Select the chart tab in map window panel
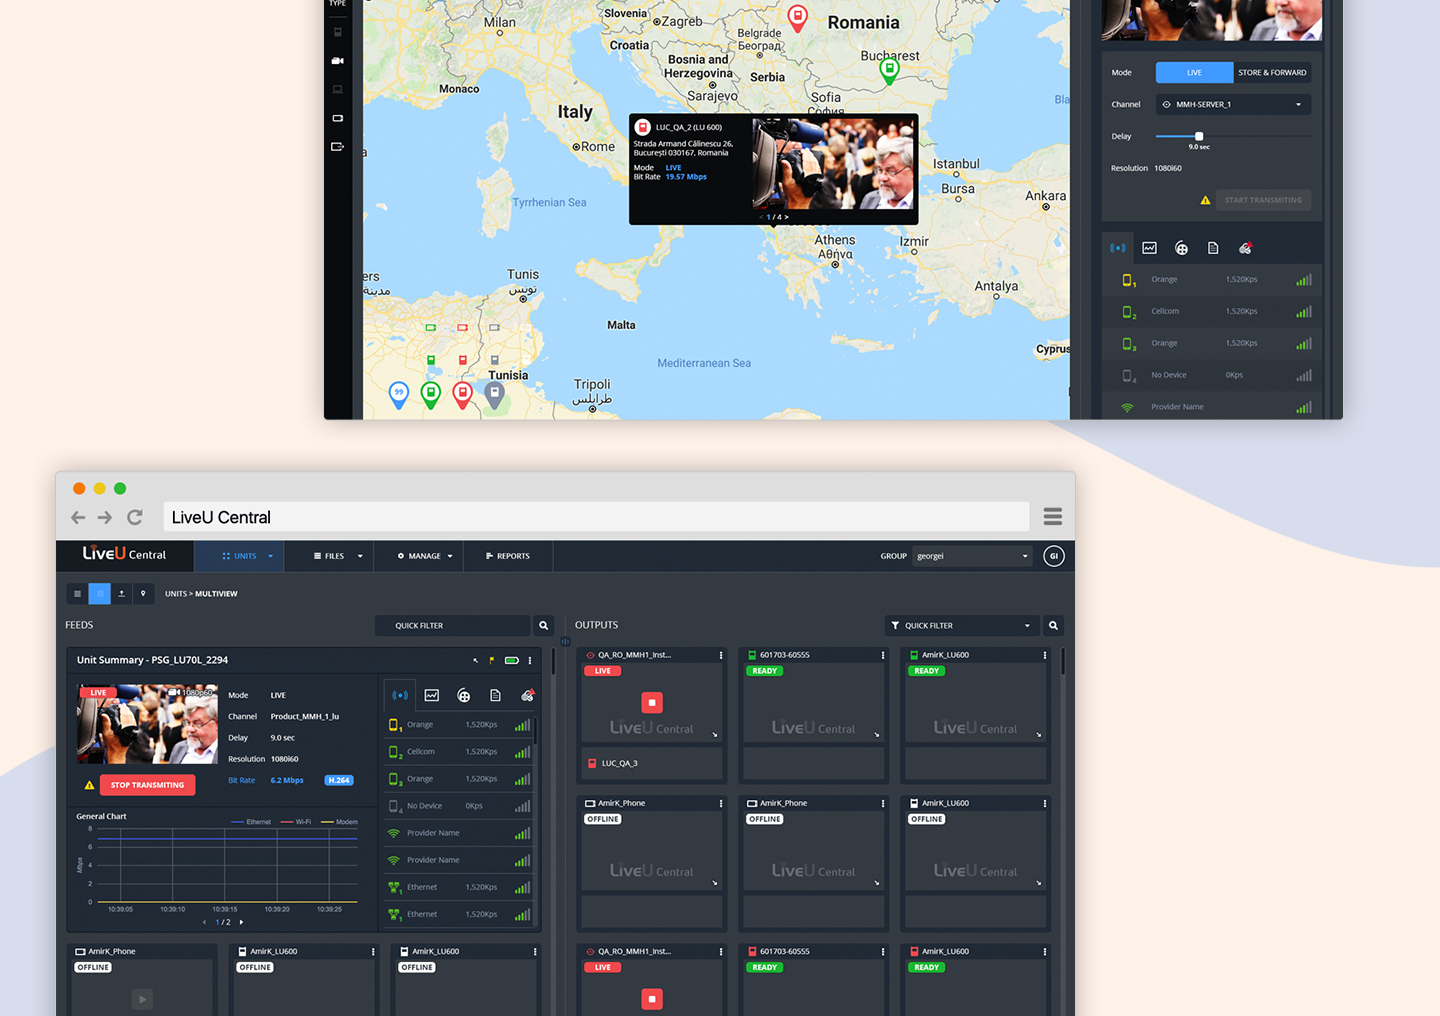1440x1016 pixels. click(x=1150, y=248)
